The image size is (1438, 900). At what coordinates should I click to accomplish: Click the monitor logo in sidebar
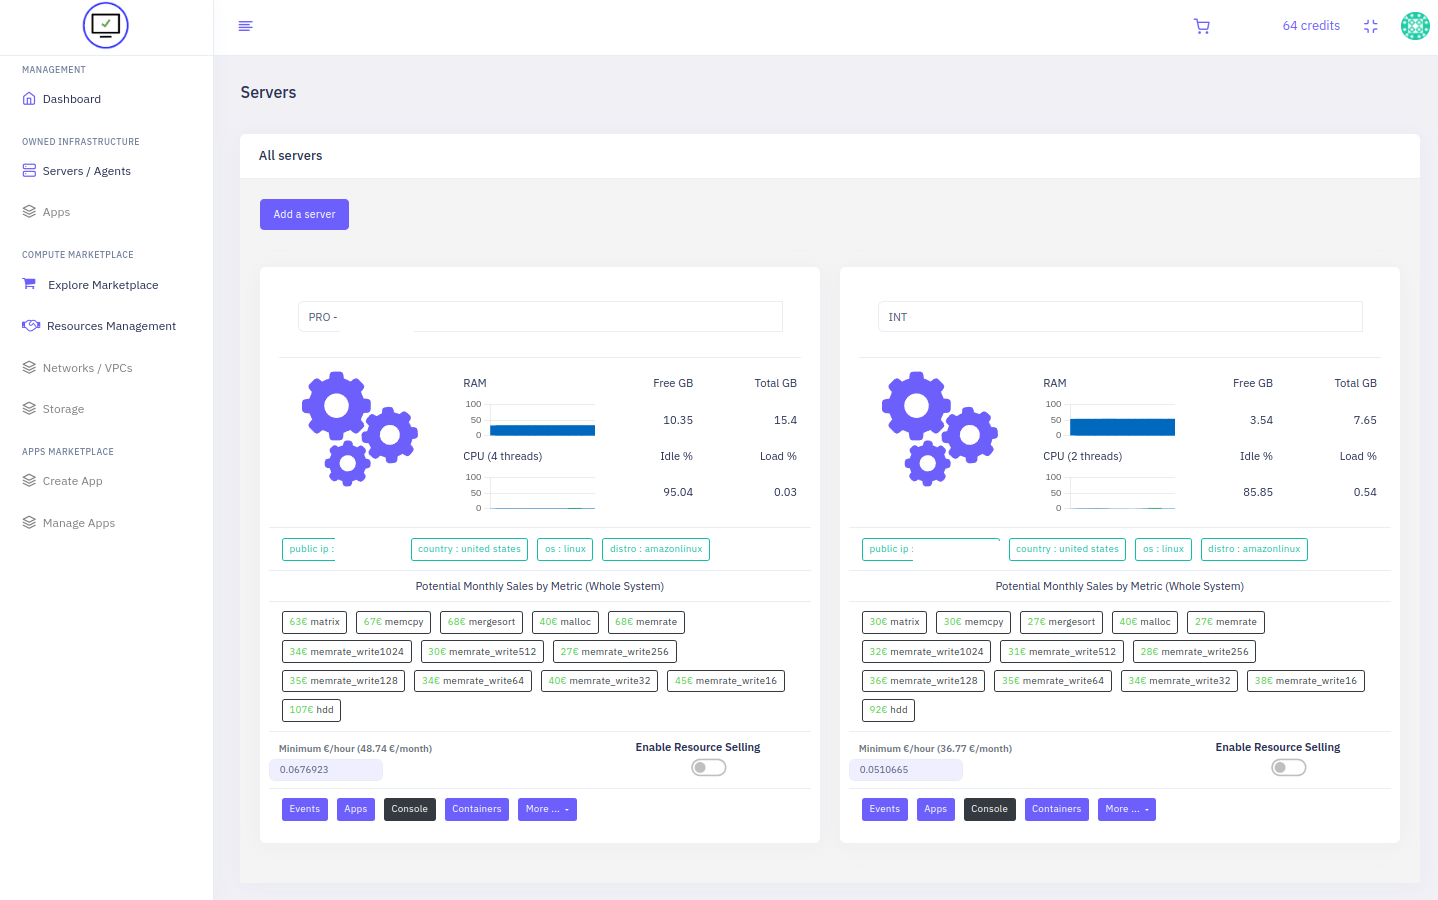[x=106, y=26]
